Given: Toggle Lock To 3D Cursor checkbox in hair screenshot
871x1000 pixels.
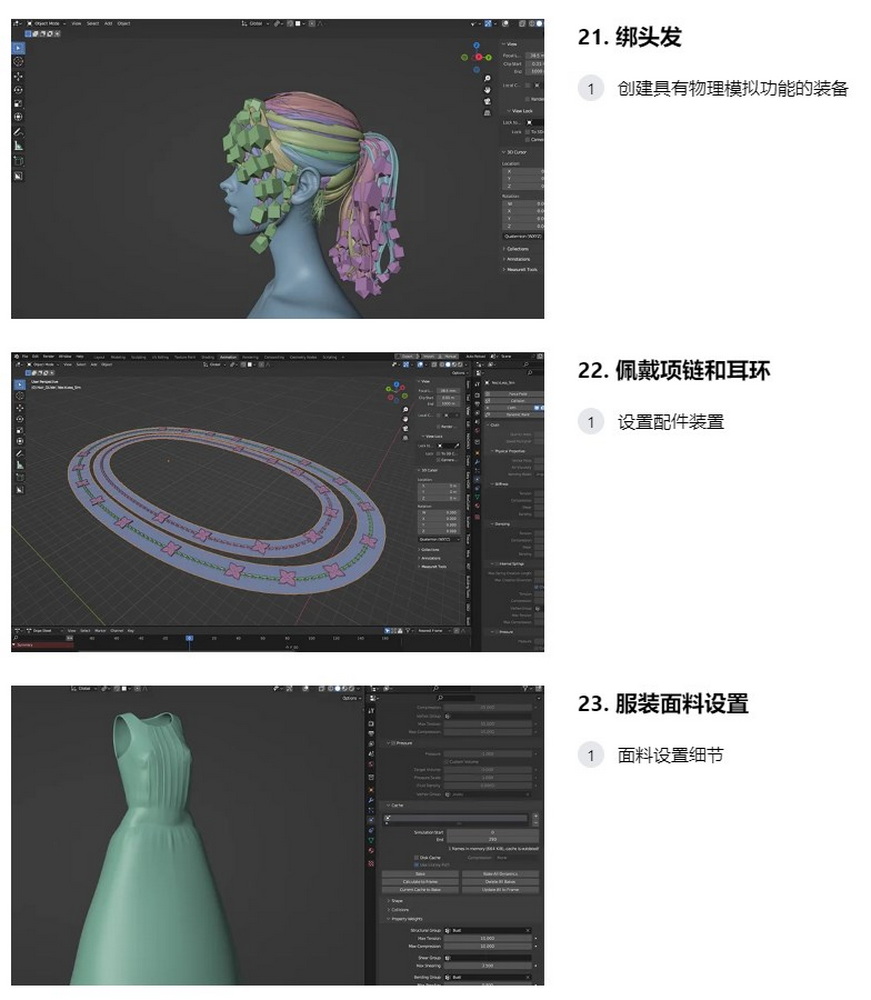Looking at the screenshot, I should coord(527,132).
